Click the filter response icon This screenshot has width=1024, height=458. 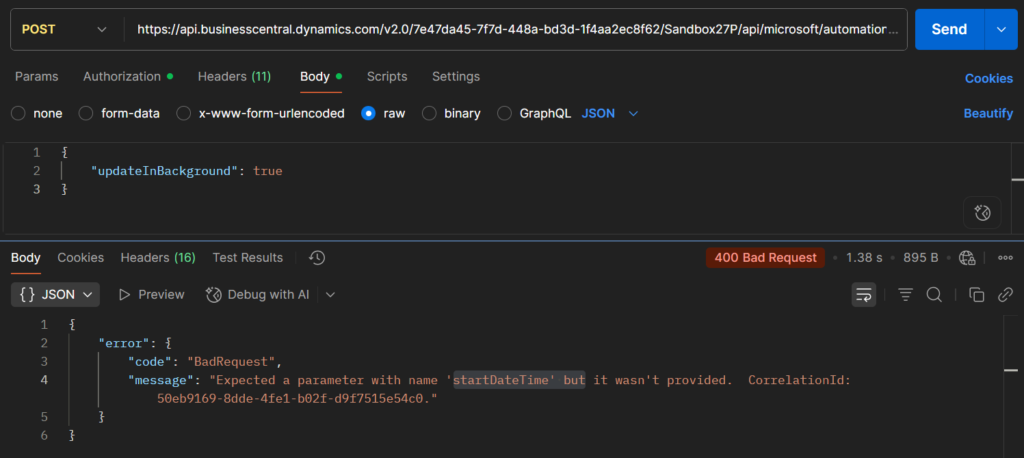pyautogui.click(x=905, y=294)
